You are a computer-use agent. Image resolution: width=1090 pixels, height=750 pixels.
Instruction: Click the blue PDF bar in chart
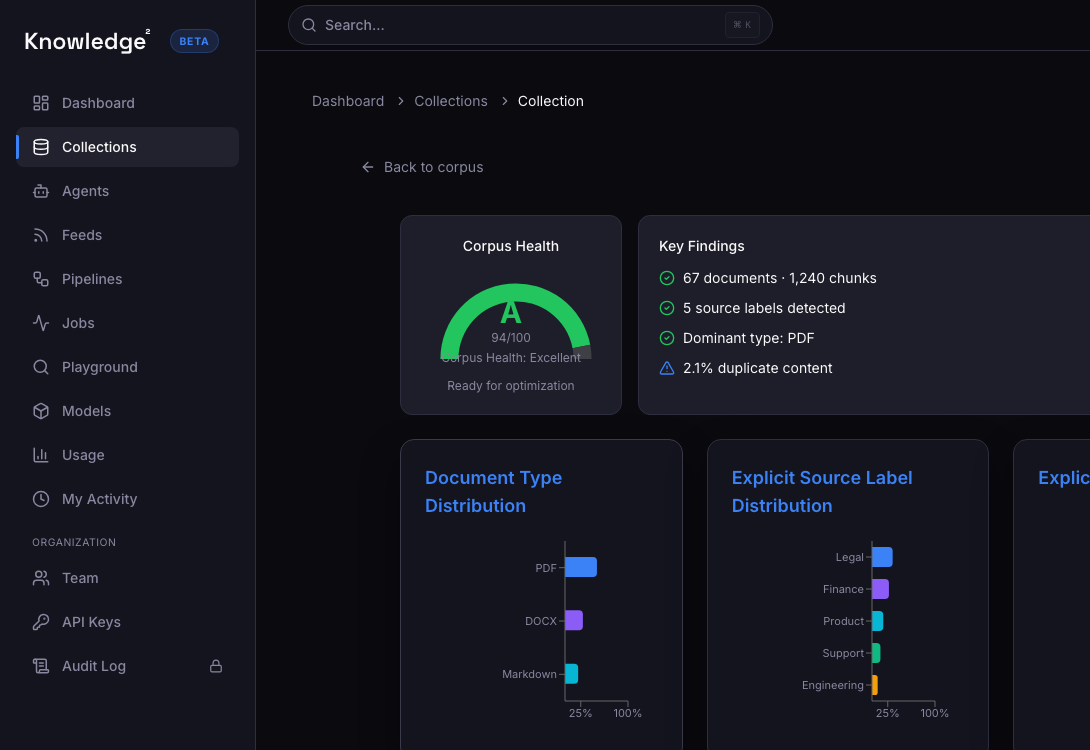pyautogui.click(x=580, y=567)
